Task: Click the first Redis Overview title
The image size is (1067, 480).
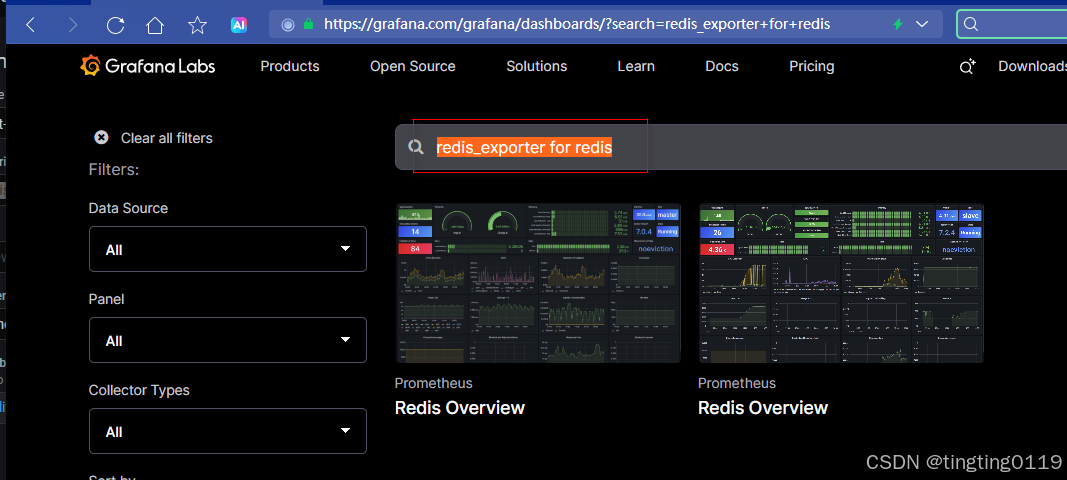Action: pos(459,407)
